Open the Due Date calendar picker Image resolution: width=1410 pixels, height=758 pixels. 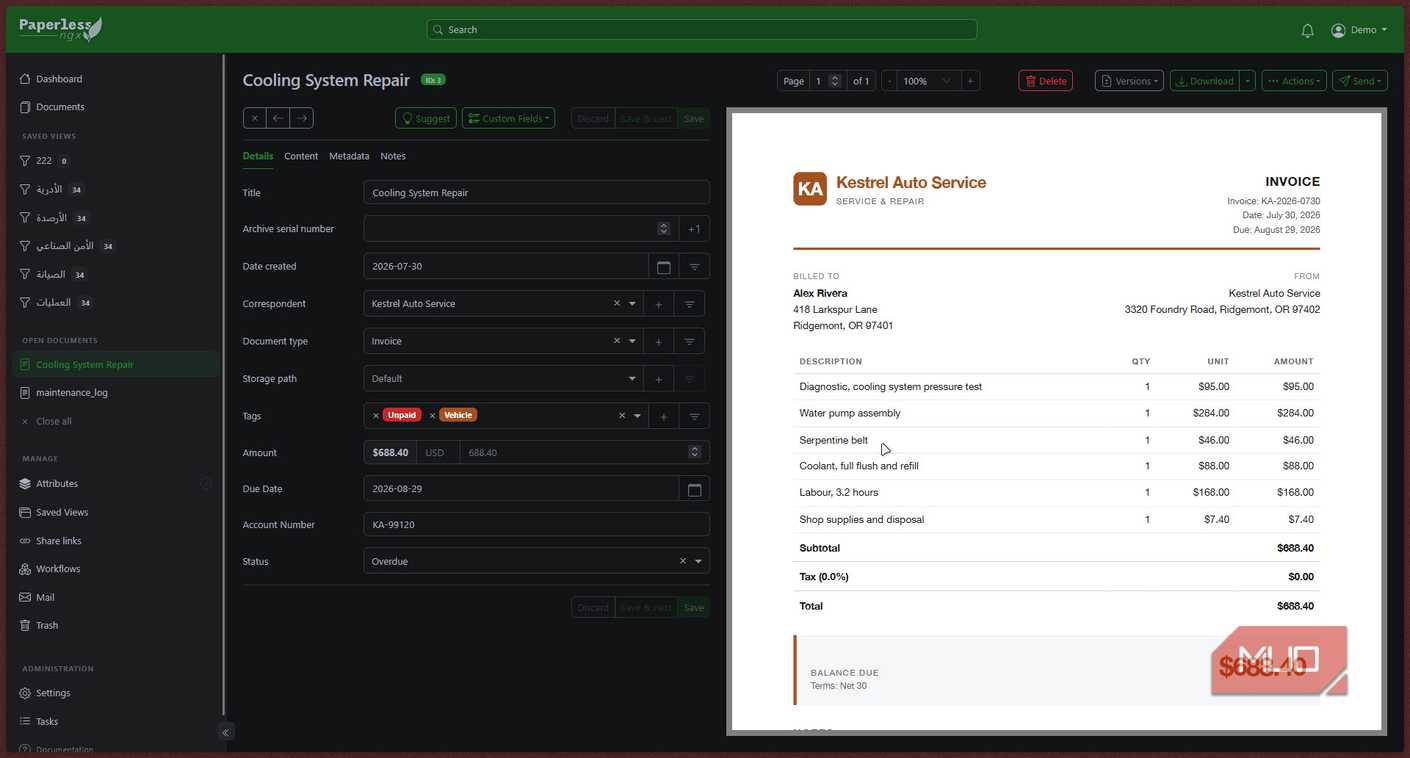click(x=694, y=489)
